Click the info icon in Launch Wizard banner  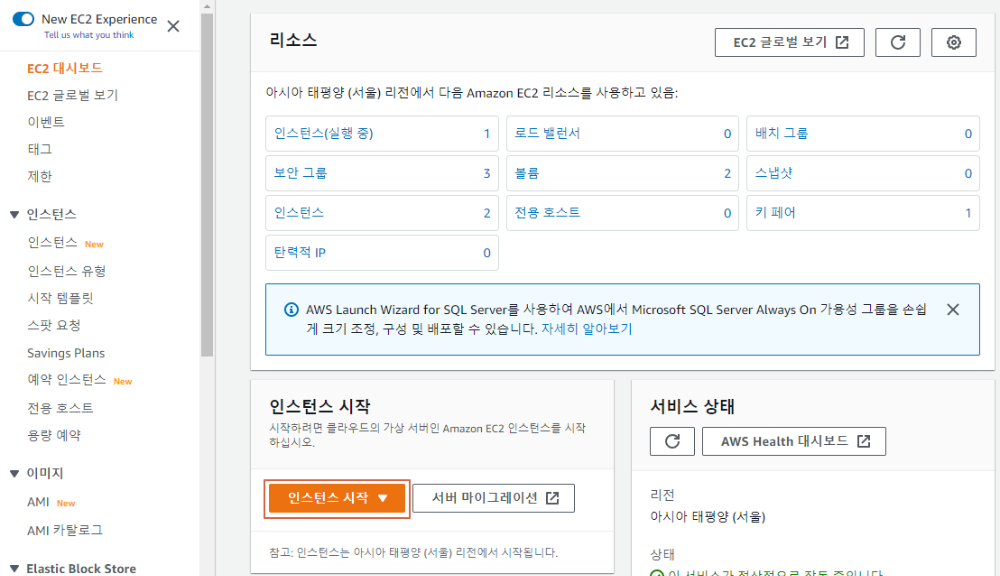tap(291, 310)
